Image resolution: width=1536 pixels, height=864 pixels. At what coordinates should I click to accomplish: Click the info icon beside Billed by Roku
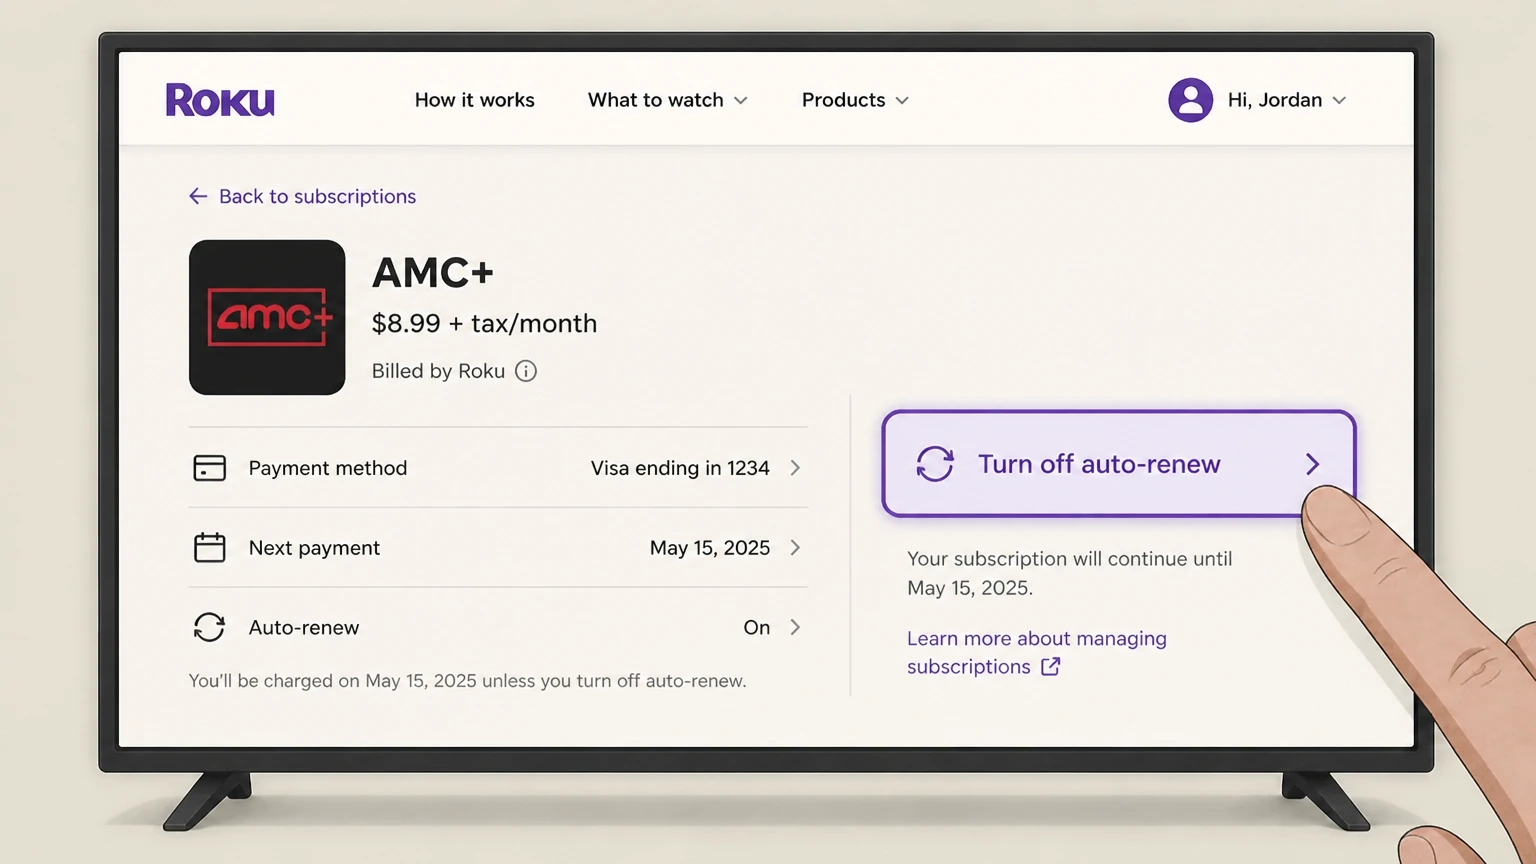526,371
